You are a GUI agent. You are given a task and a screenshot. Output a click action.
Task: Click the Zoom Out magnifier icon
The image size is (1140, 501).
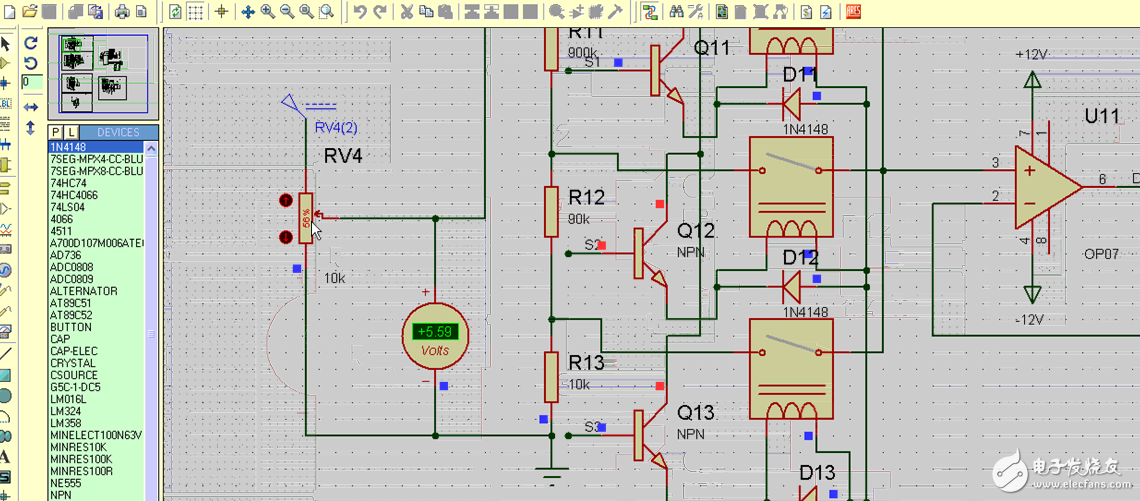click(287, 12)
